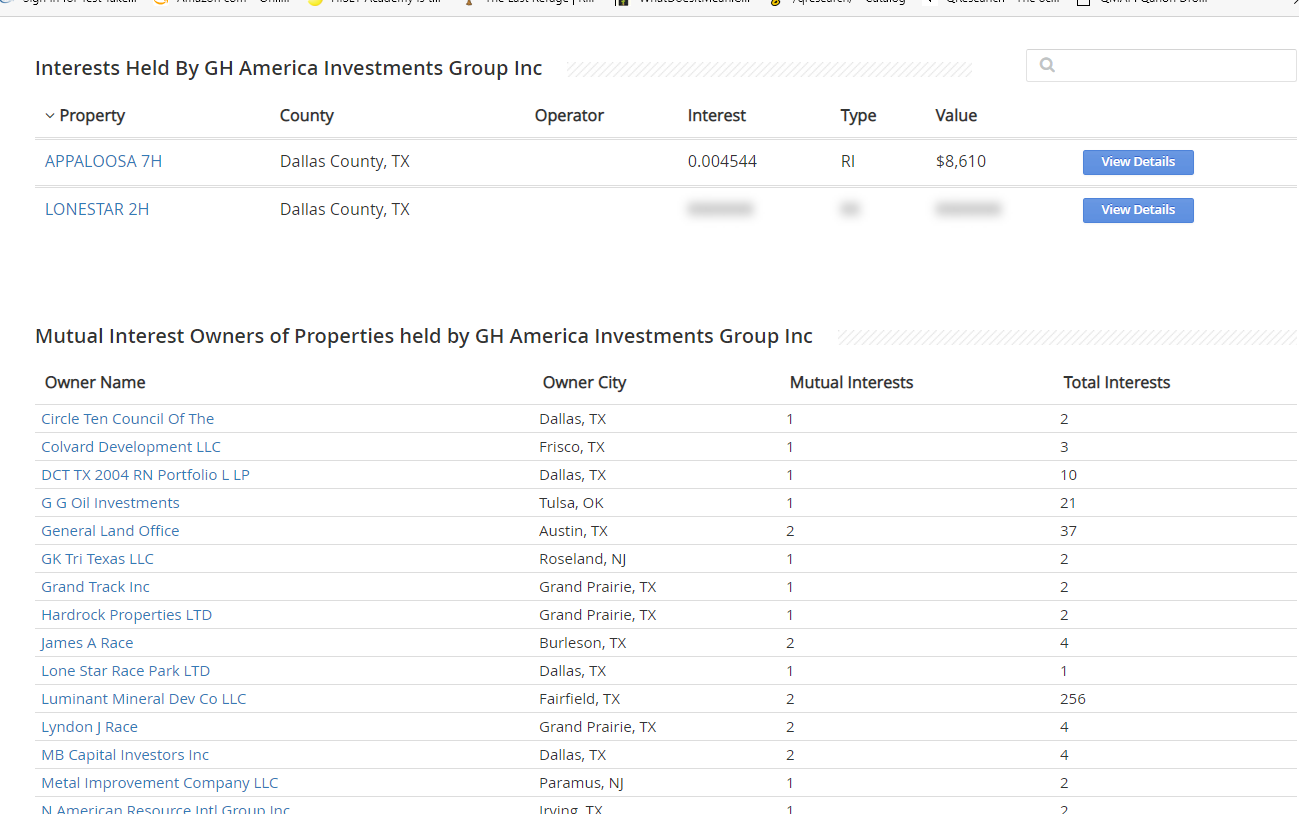Click the magnifier icon in the search box
The width and height of the screenshot is (1299, 814).
1047,65
